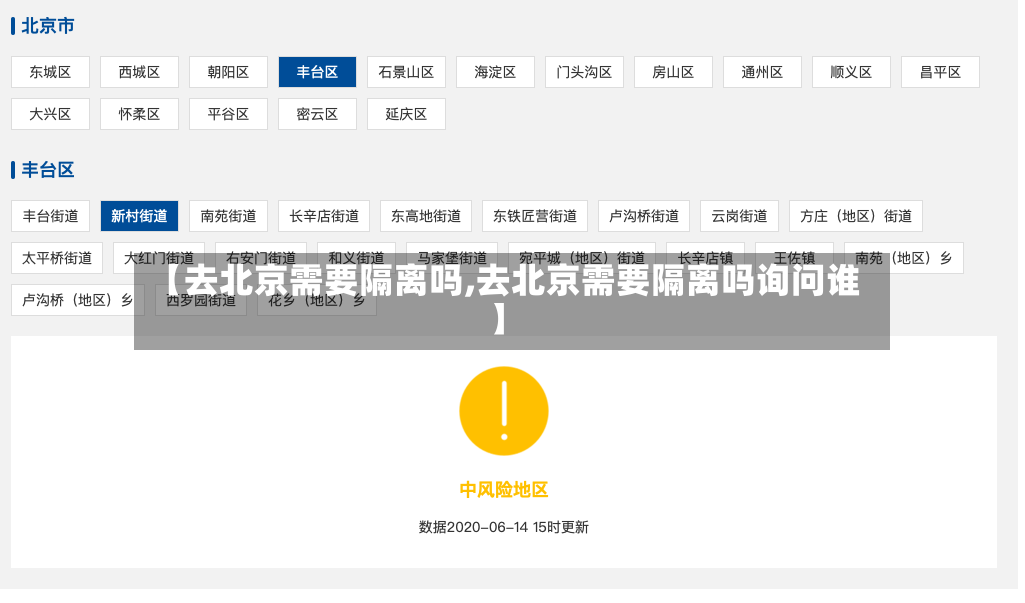Select the 长辛店街道 subdistrict
Screen dimensions: 1025x603
pyautogui.click(x=324, y=216)
